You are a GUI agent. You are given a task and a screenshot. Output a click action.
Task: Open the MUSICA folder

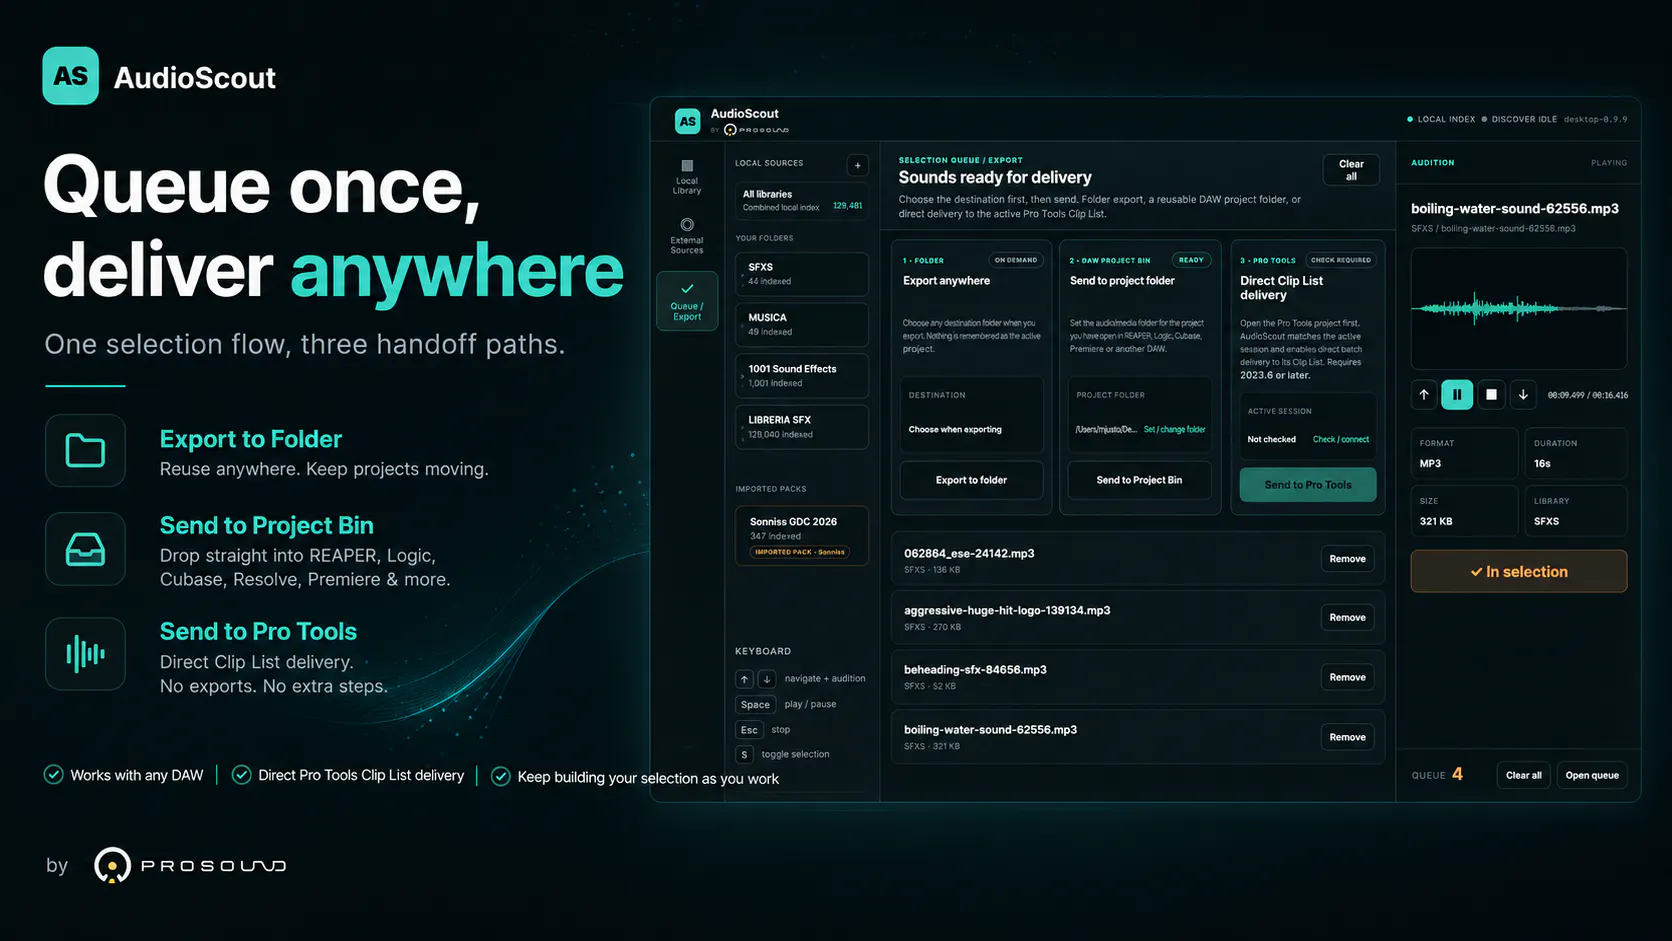tap(802, 324)
